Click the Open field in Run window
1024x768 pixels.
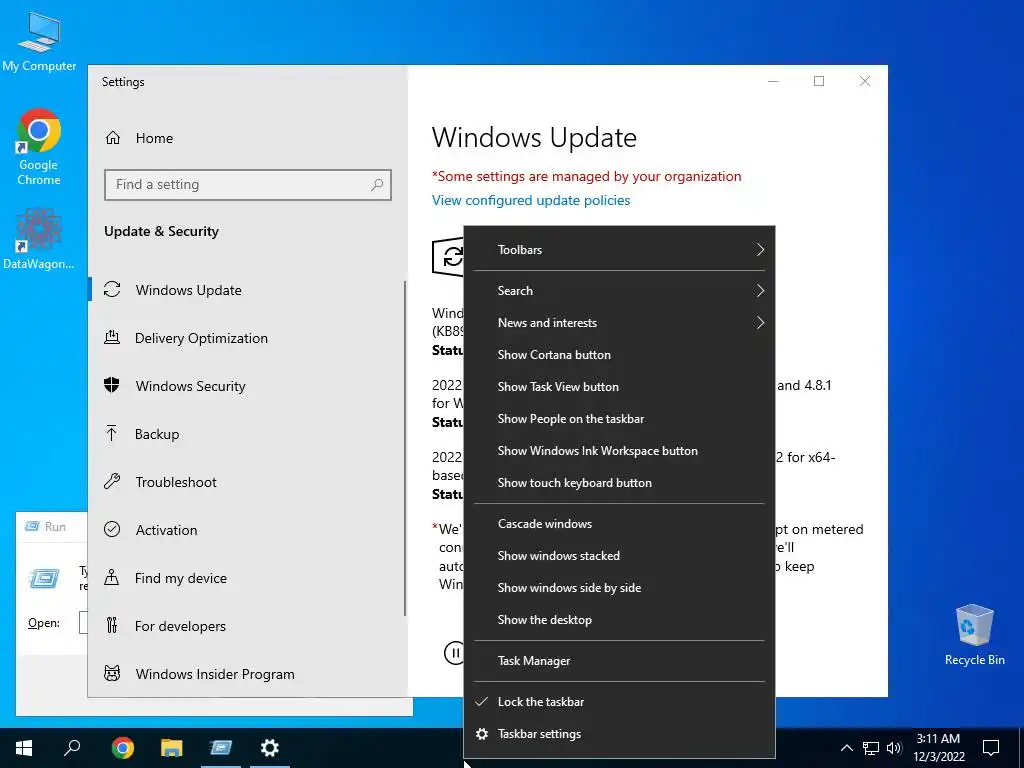[83, 622]
